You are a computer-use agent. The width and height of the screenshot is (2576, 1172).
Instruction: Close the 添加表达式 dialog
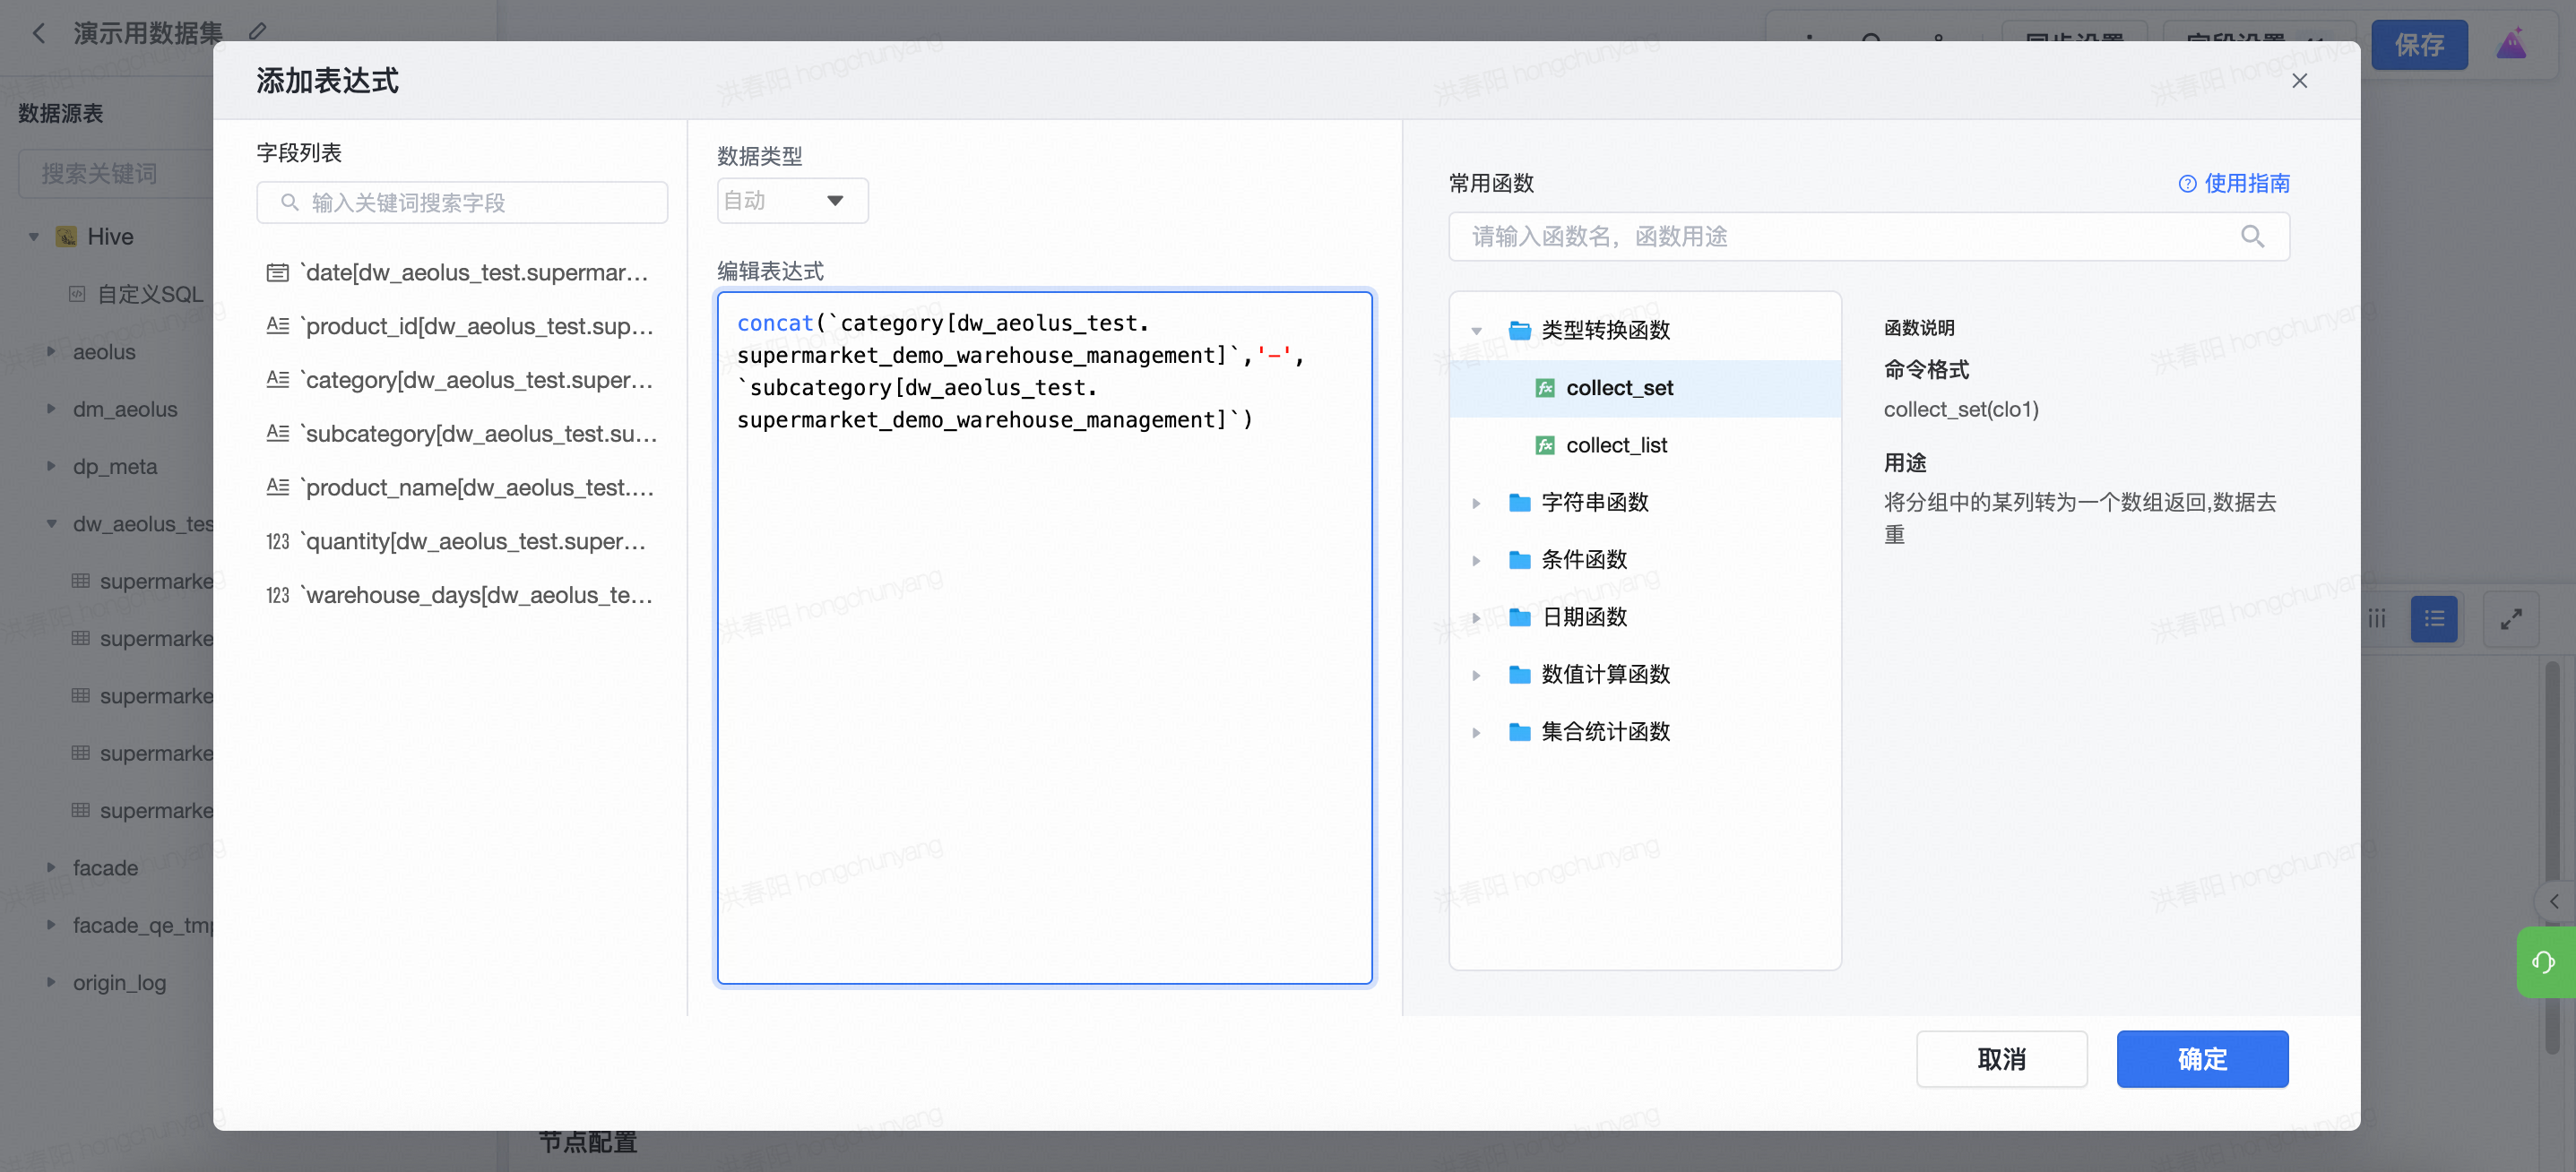click(x=2299, y=81)
